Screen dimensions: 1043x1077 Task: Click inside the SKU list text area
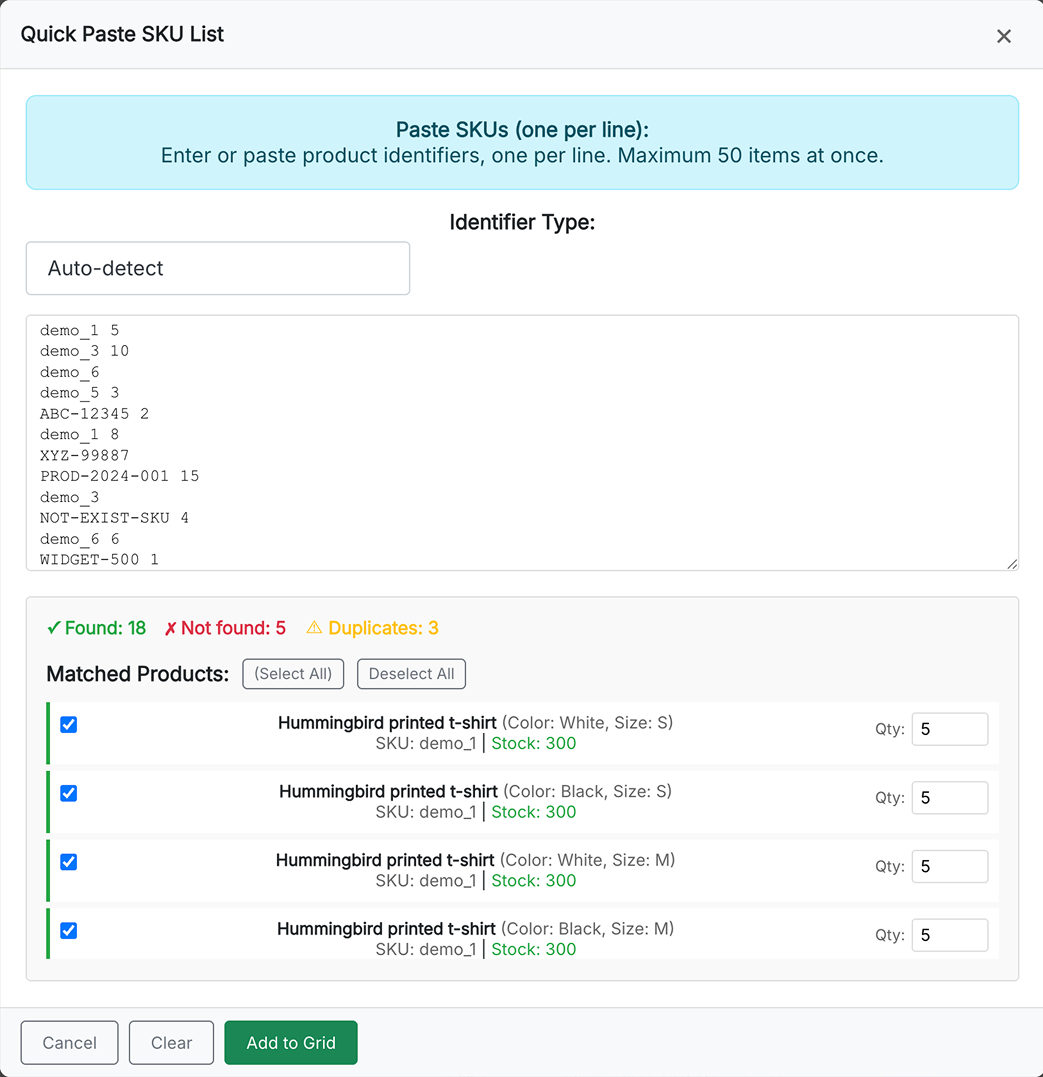(x=522, y=443)
